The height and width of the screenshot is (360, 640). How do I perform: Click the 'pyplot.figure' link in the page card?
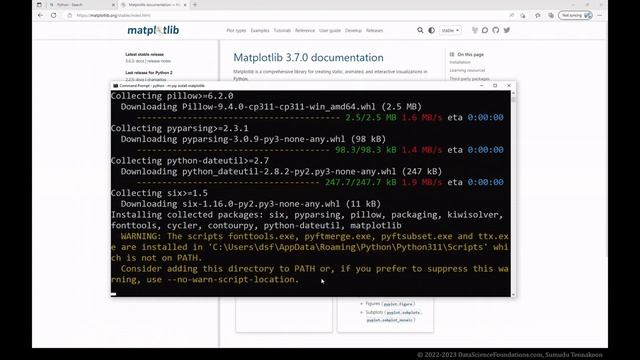pyautogui.click(x=398, y=304)
